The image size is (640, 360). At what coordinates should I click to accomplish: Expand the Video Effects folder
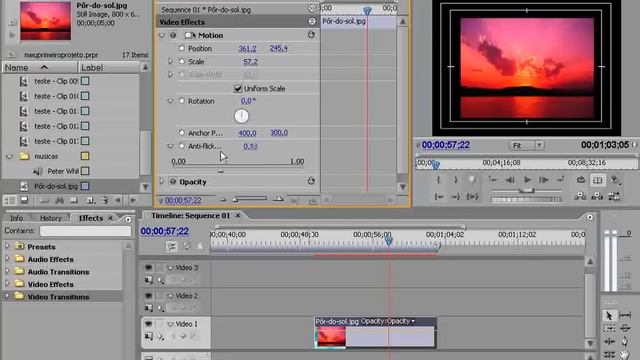(x=7, y=284)
